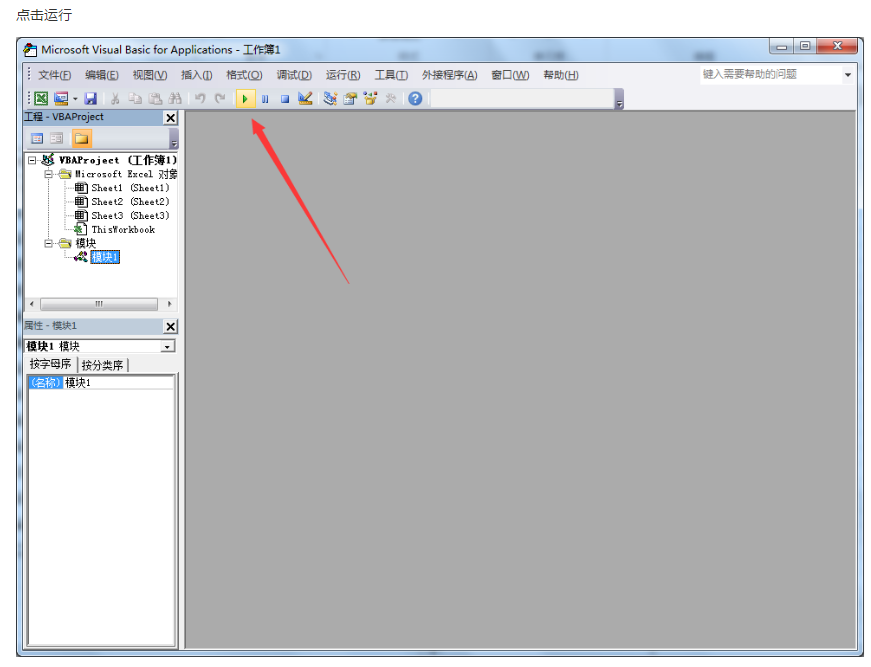Click View Object icon in project panel
The image size is (871, 667).
[x=57, y=138]
